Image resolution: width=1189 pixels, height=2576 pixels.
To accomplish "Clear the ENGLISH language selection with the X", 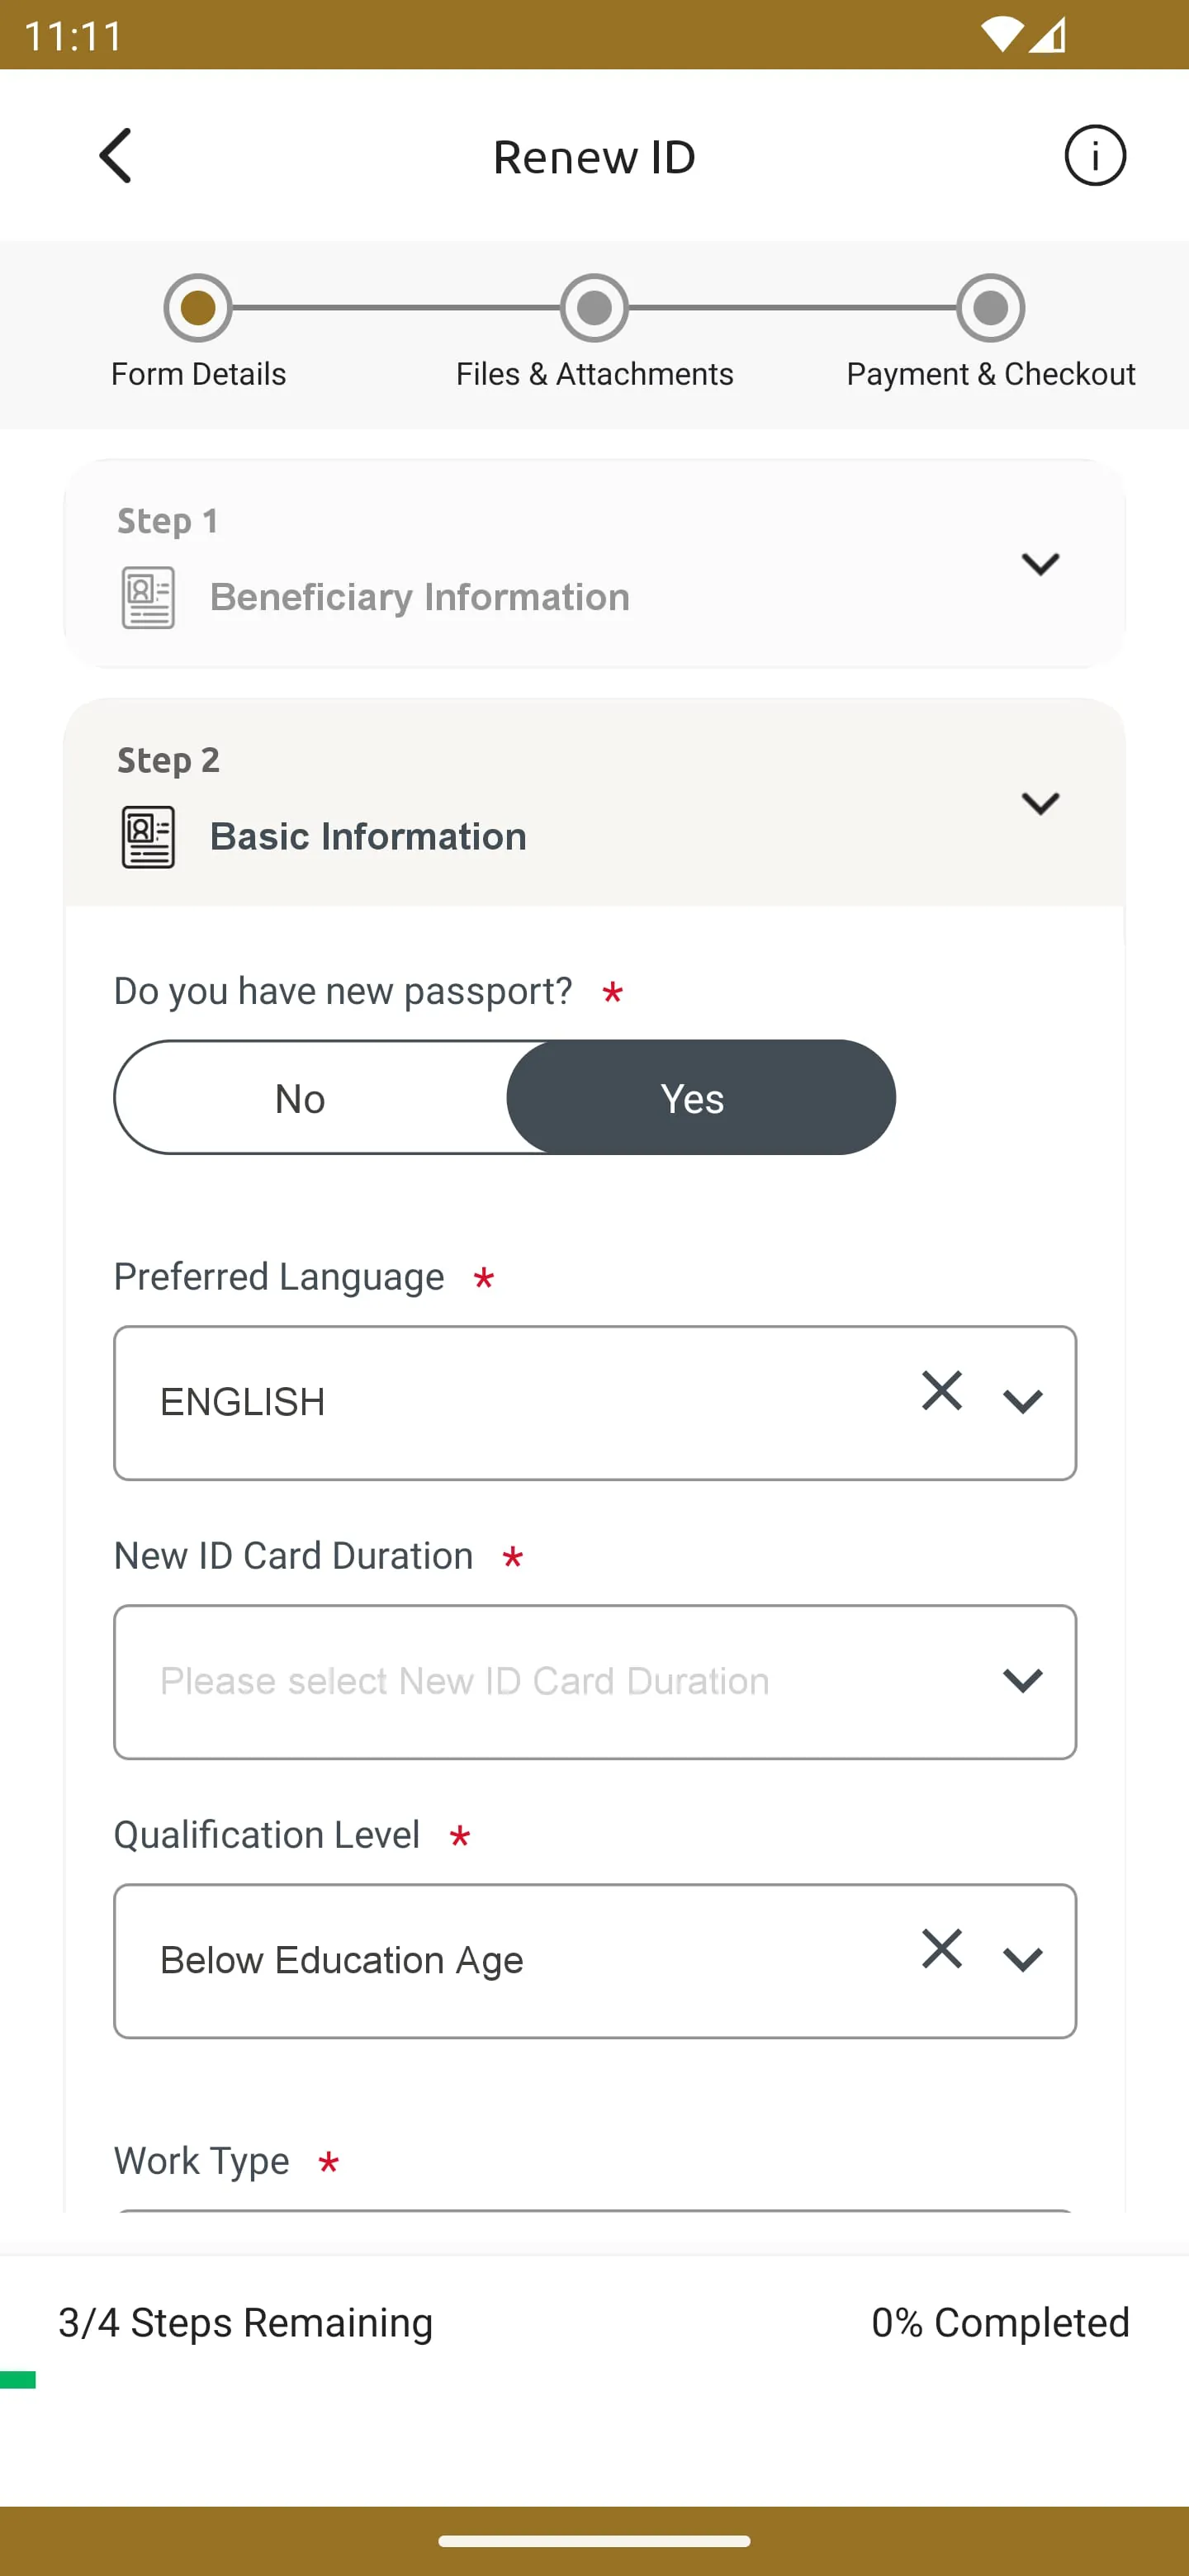I will pos(941,1390).
